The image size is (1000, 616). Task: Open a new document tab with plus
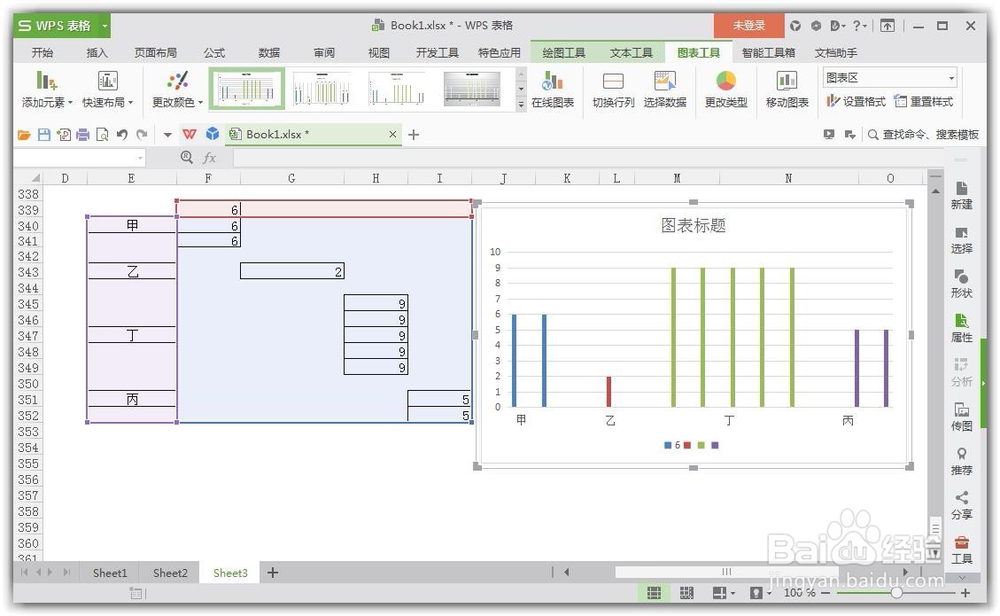413,135
